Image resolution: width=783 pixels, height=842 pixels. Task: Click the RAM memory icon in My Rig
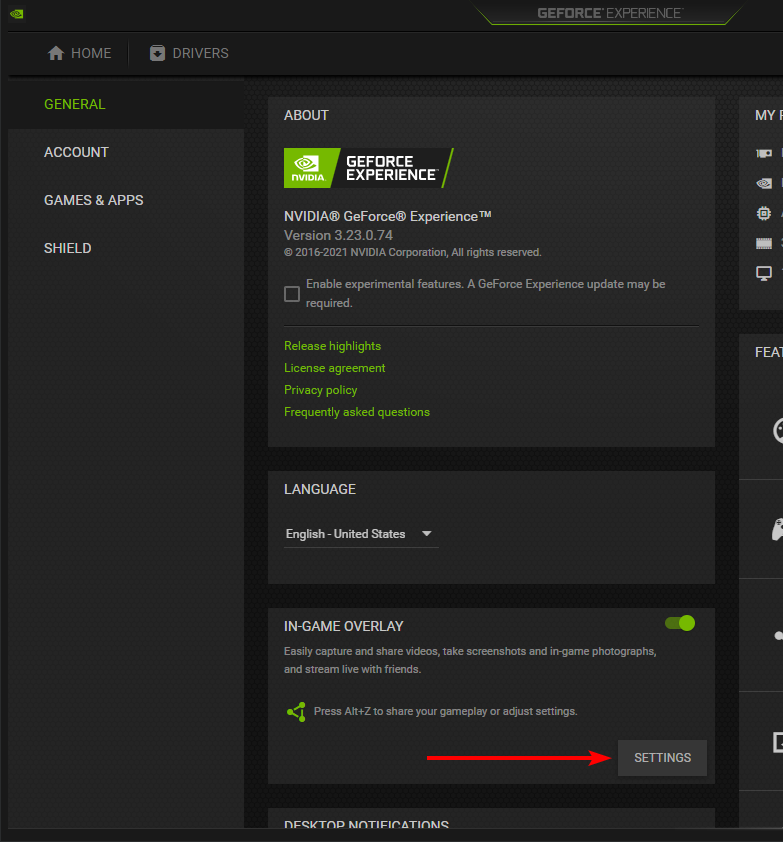coord(764,244)
